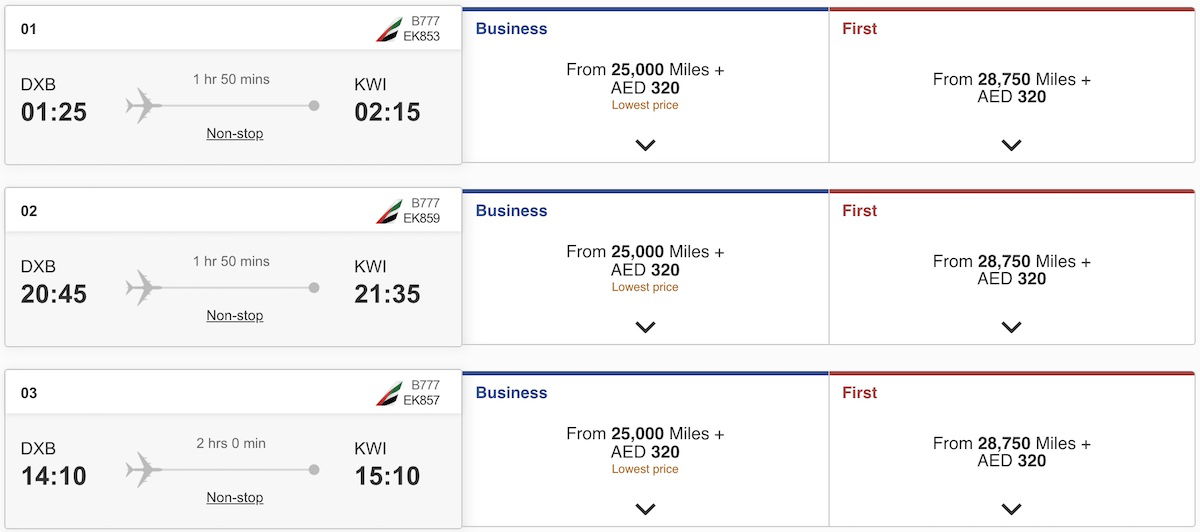The height and width of the screenshot is (532, 1200).
Task: Expand Business fare chevron for flight EK859
Action: pos(645,327)
